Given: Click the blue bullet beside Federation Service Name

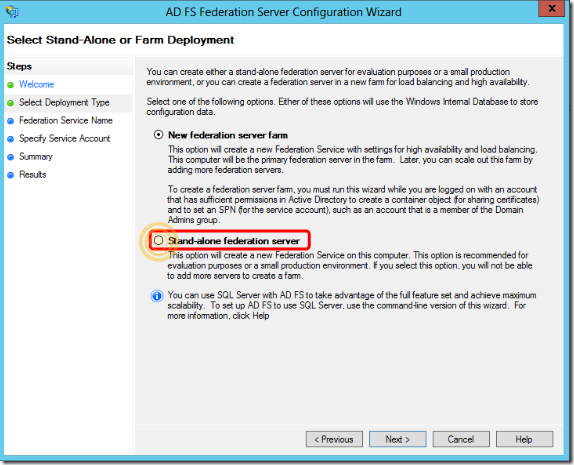Looking at the screenshot, I should click(x=11, y=121).
